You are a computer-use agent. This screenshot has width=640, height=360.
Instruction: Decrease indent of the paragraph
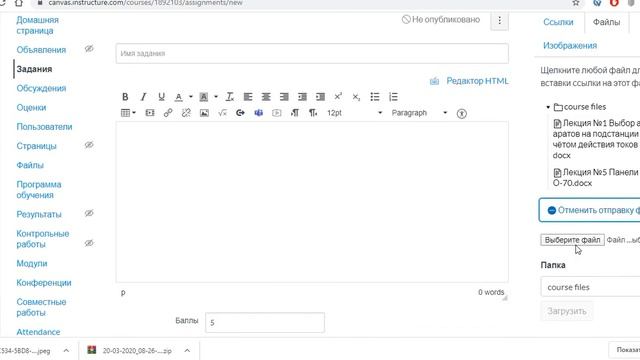click(302, 97)
